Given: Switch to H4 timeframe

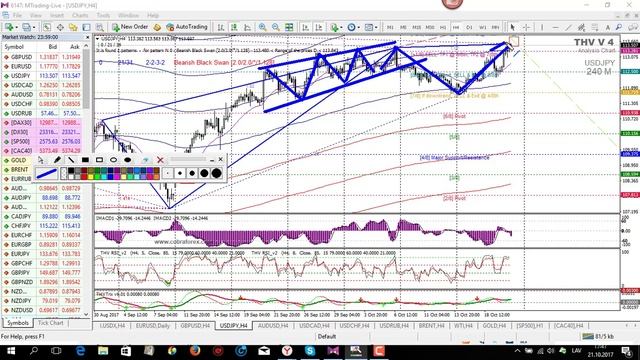Looking at the screenshot, I should [x=456, y=27].
